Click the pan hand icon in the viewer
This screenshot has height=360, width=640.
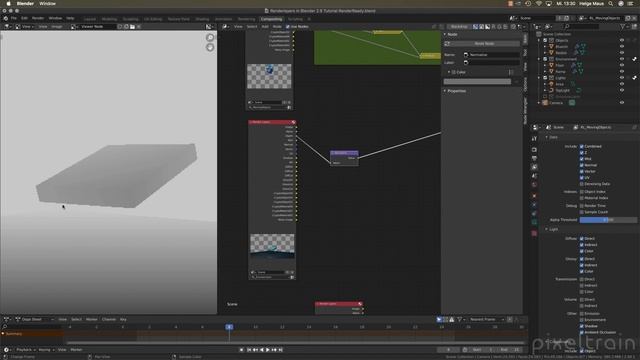pyautogui.click(x=210, y=47)
